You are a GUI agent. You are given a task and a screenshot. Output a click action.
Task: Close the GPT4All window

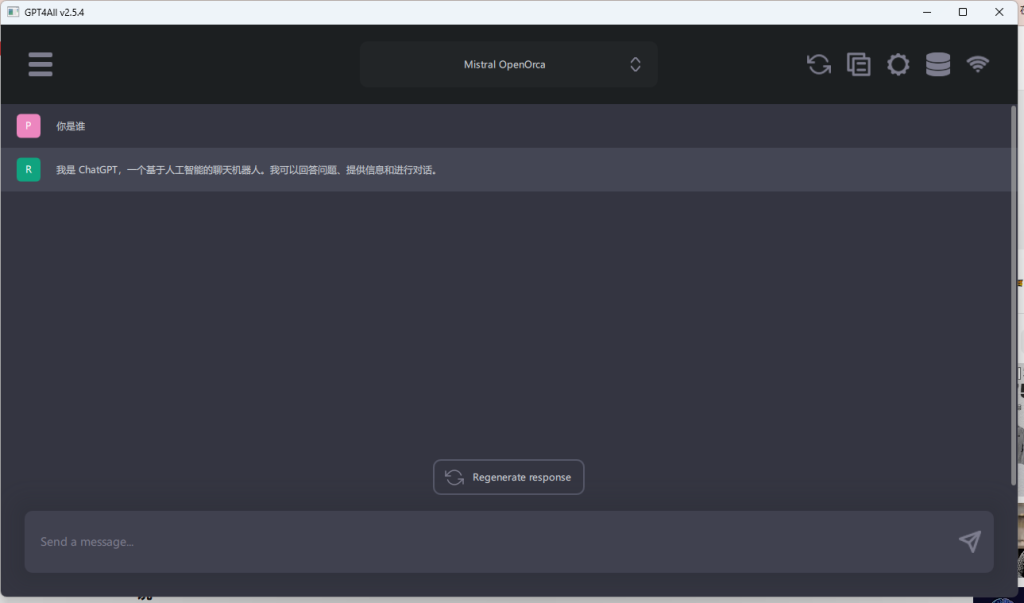coord(999,12)
